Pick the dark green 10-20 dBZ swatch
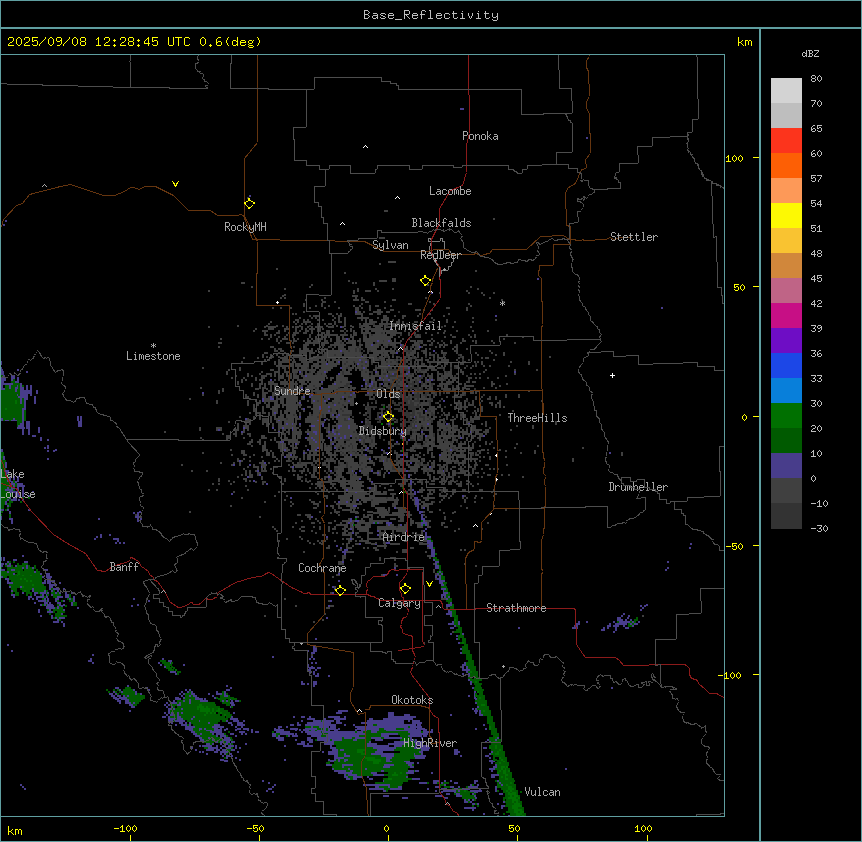Screen dimensions: 862x842 tap(786, 441)
